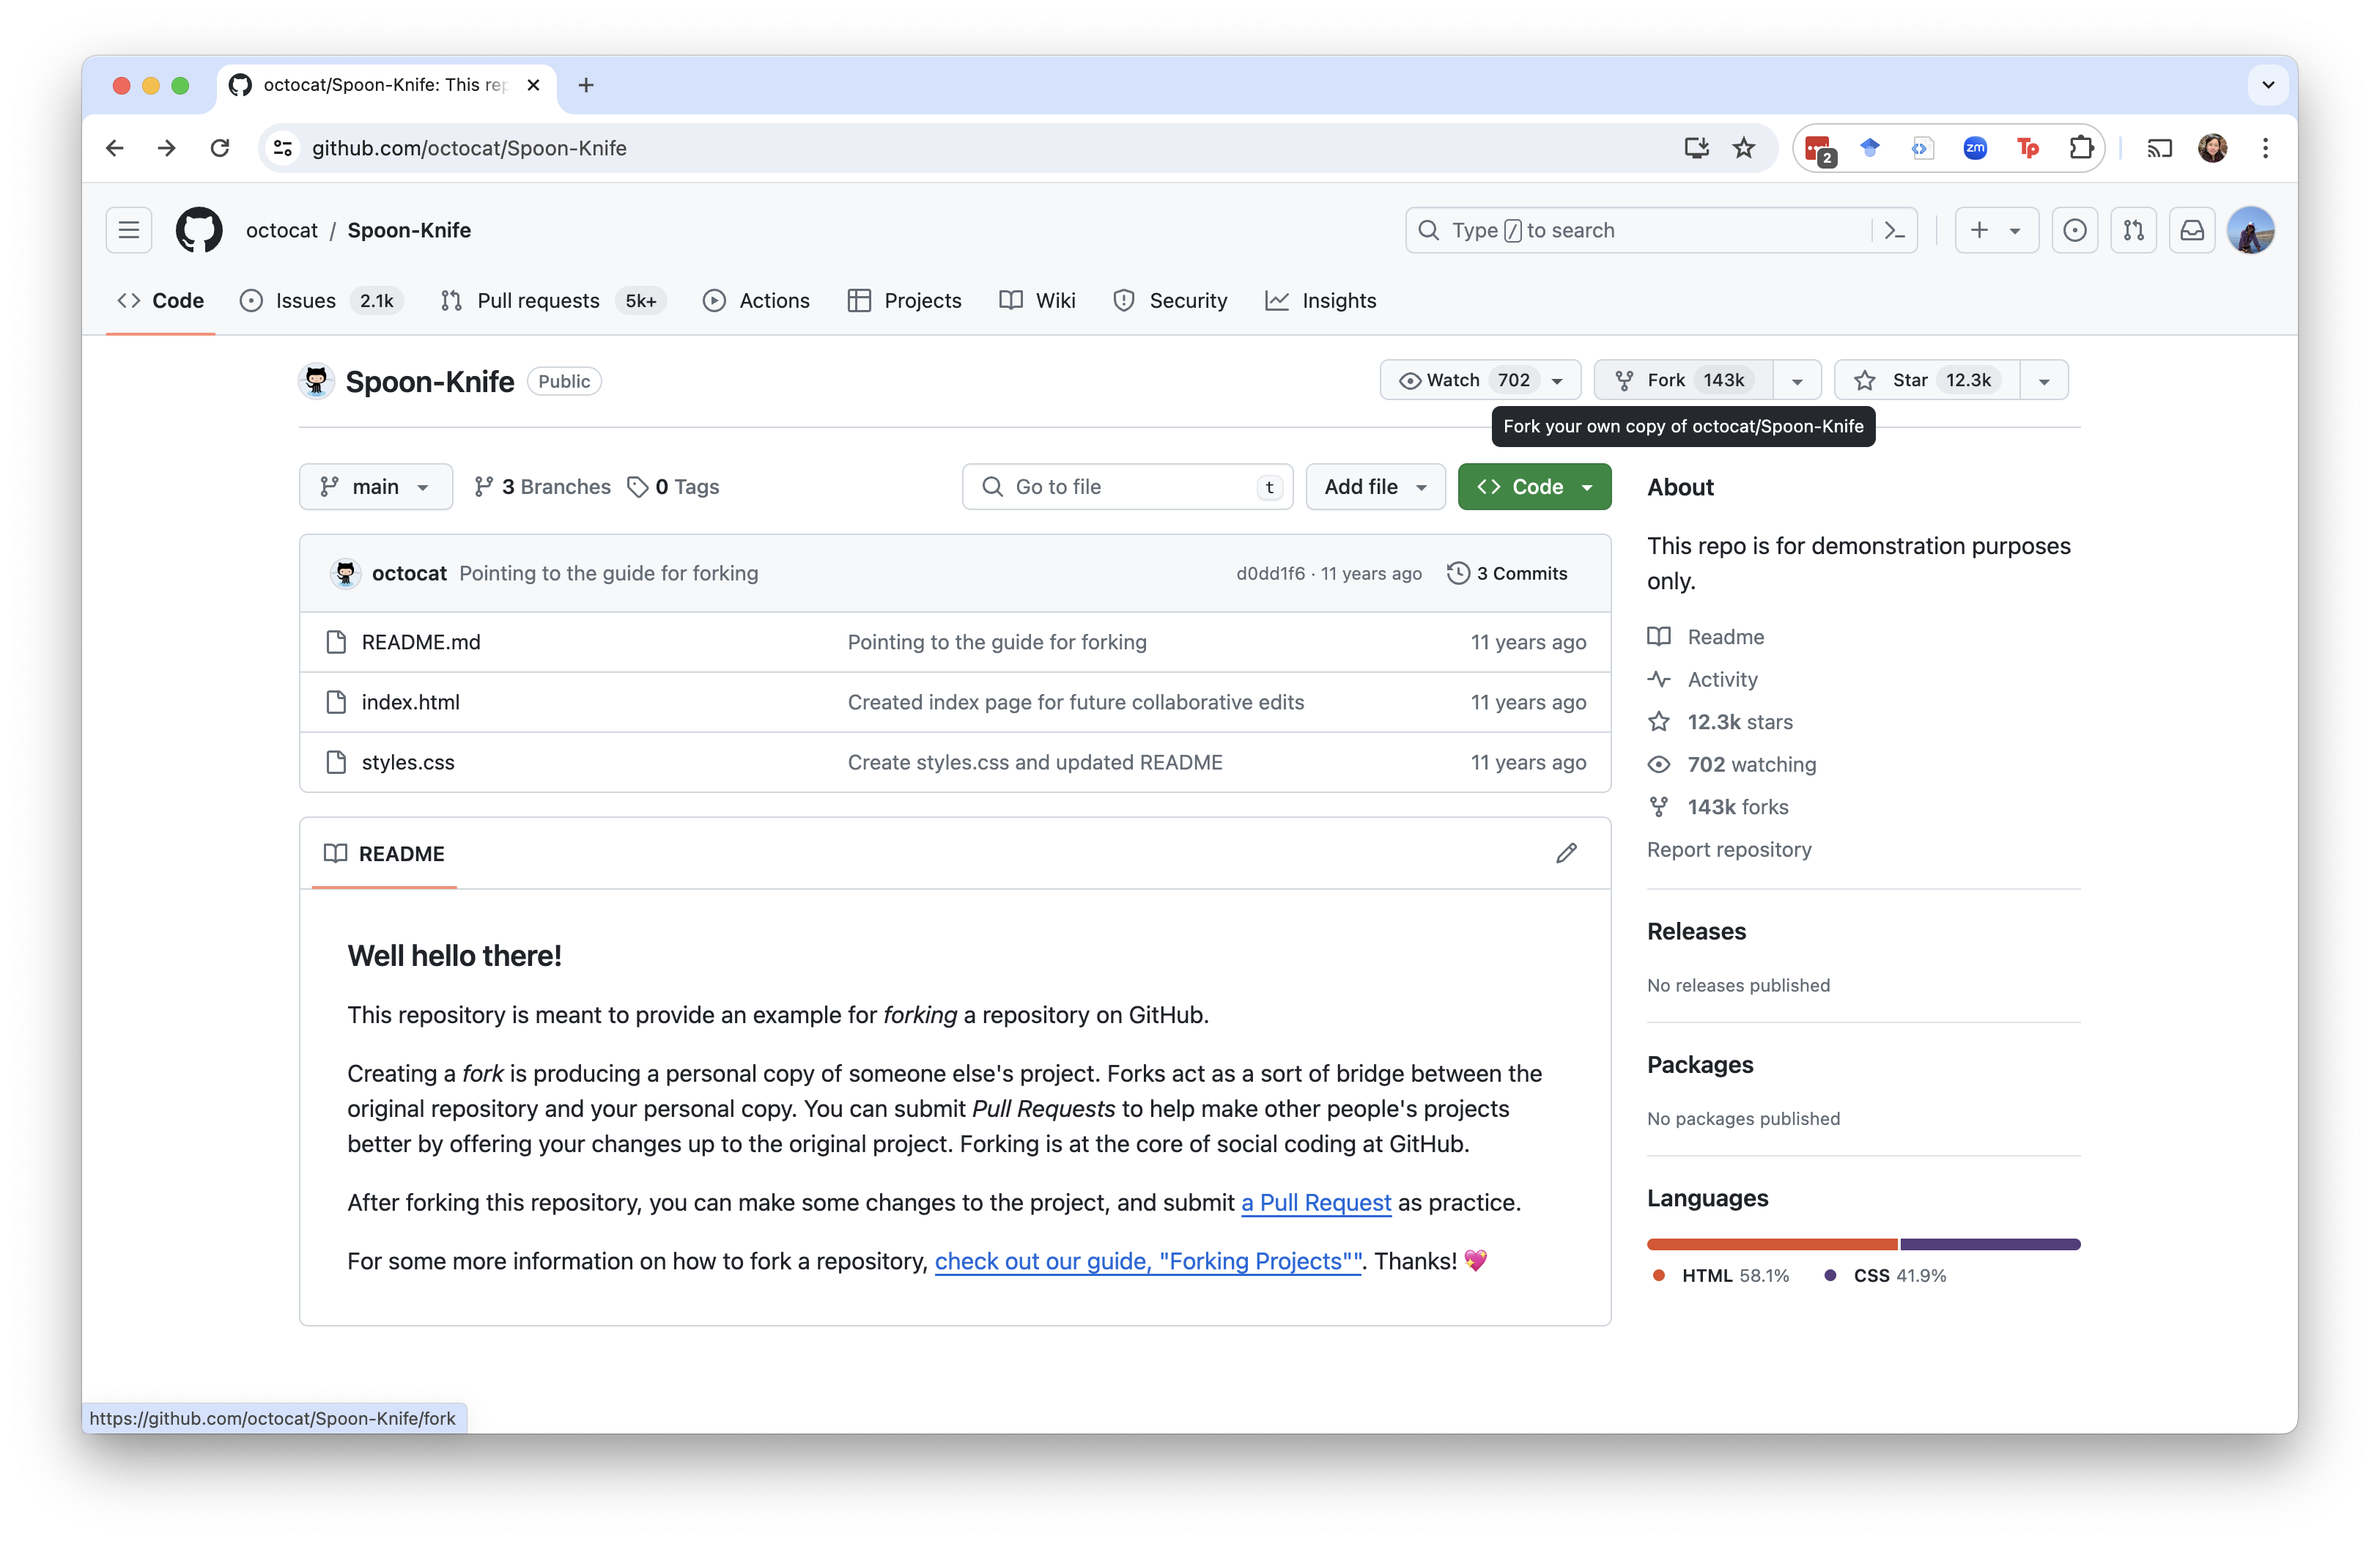Image resolution: width=2380 pixels, height=1542 pixels.
Task: Expand the main branch dropdown
Action: point(375,487)
